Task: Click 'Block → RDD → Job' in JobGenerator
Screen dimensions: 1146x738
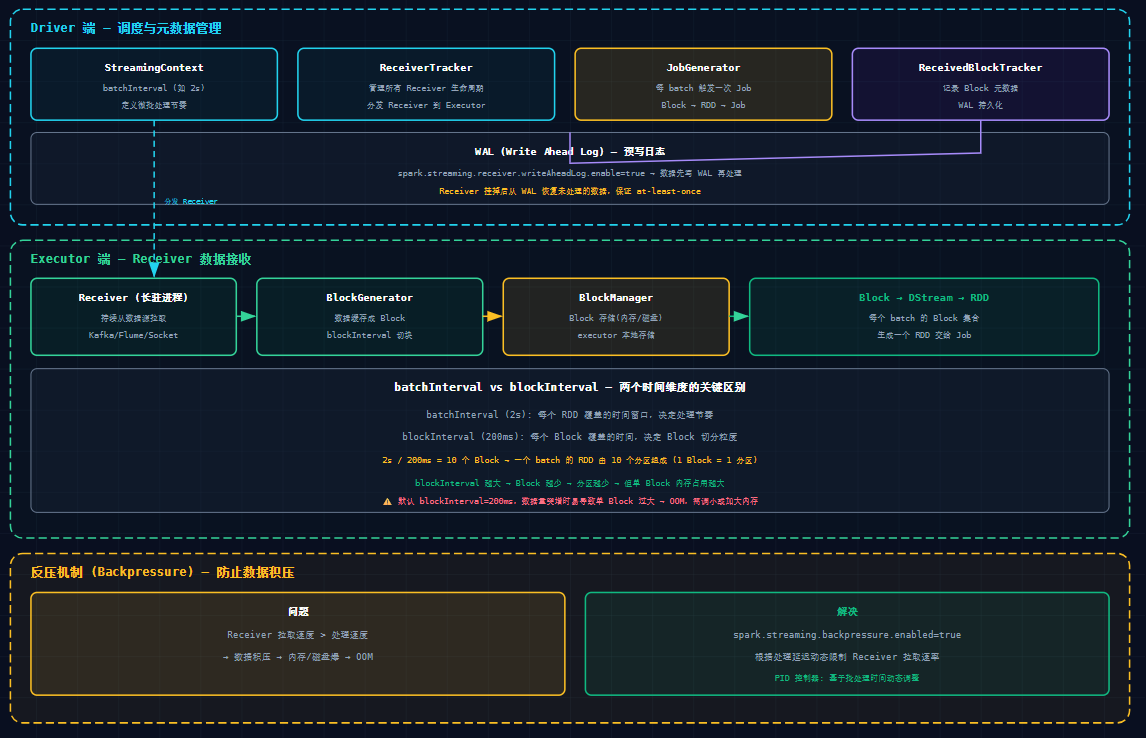Action: pos(703,105)
